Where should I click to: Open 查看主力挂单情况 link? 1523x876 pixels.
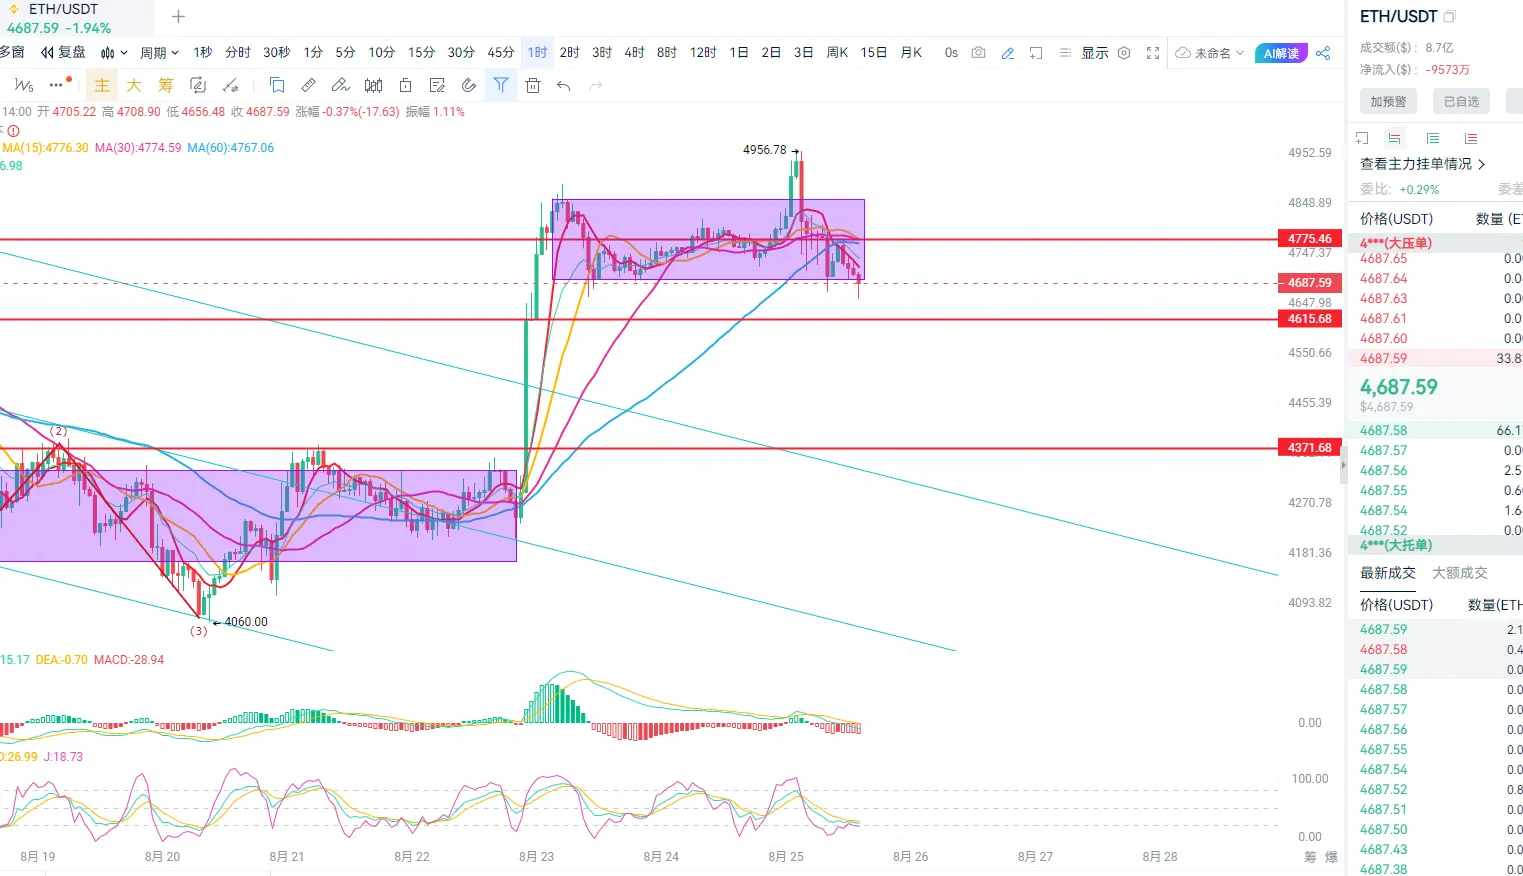(1422, 164)
